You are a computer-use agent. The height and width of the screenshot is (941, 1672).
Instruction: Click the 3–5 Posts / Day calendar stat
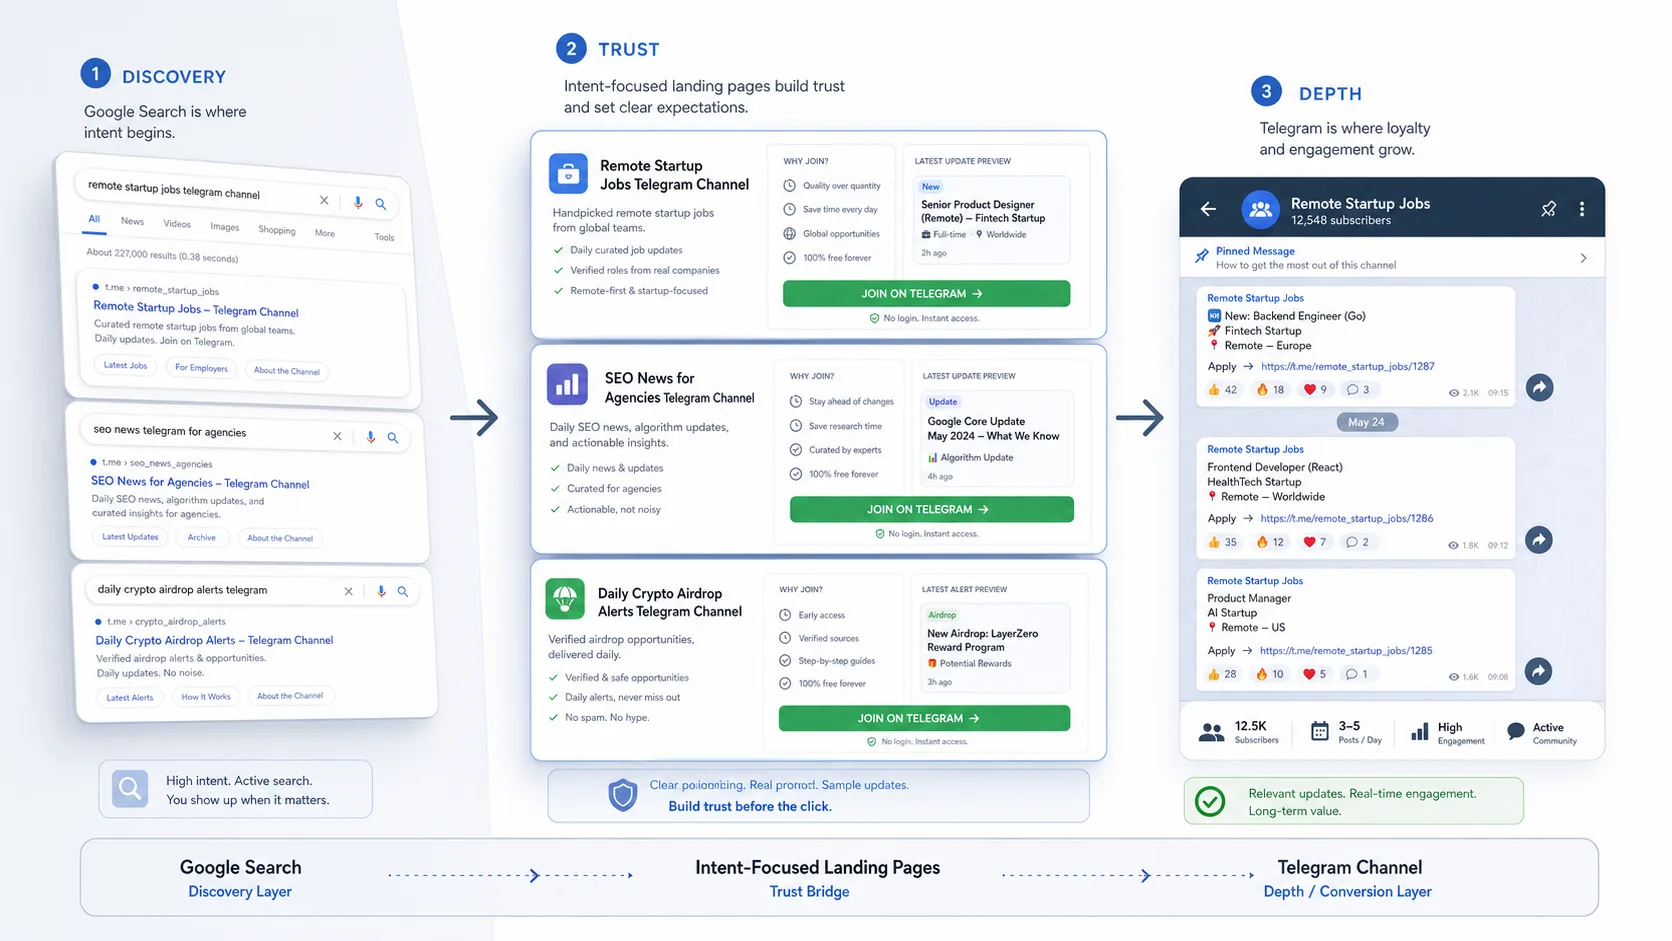(1346, 732)
